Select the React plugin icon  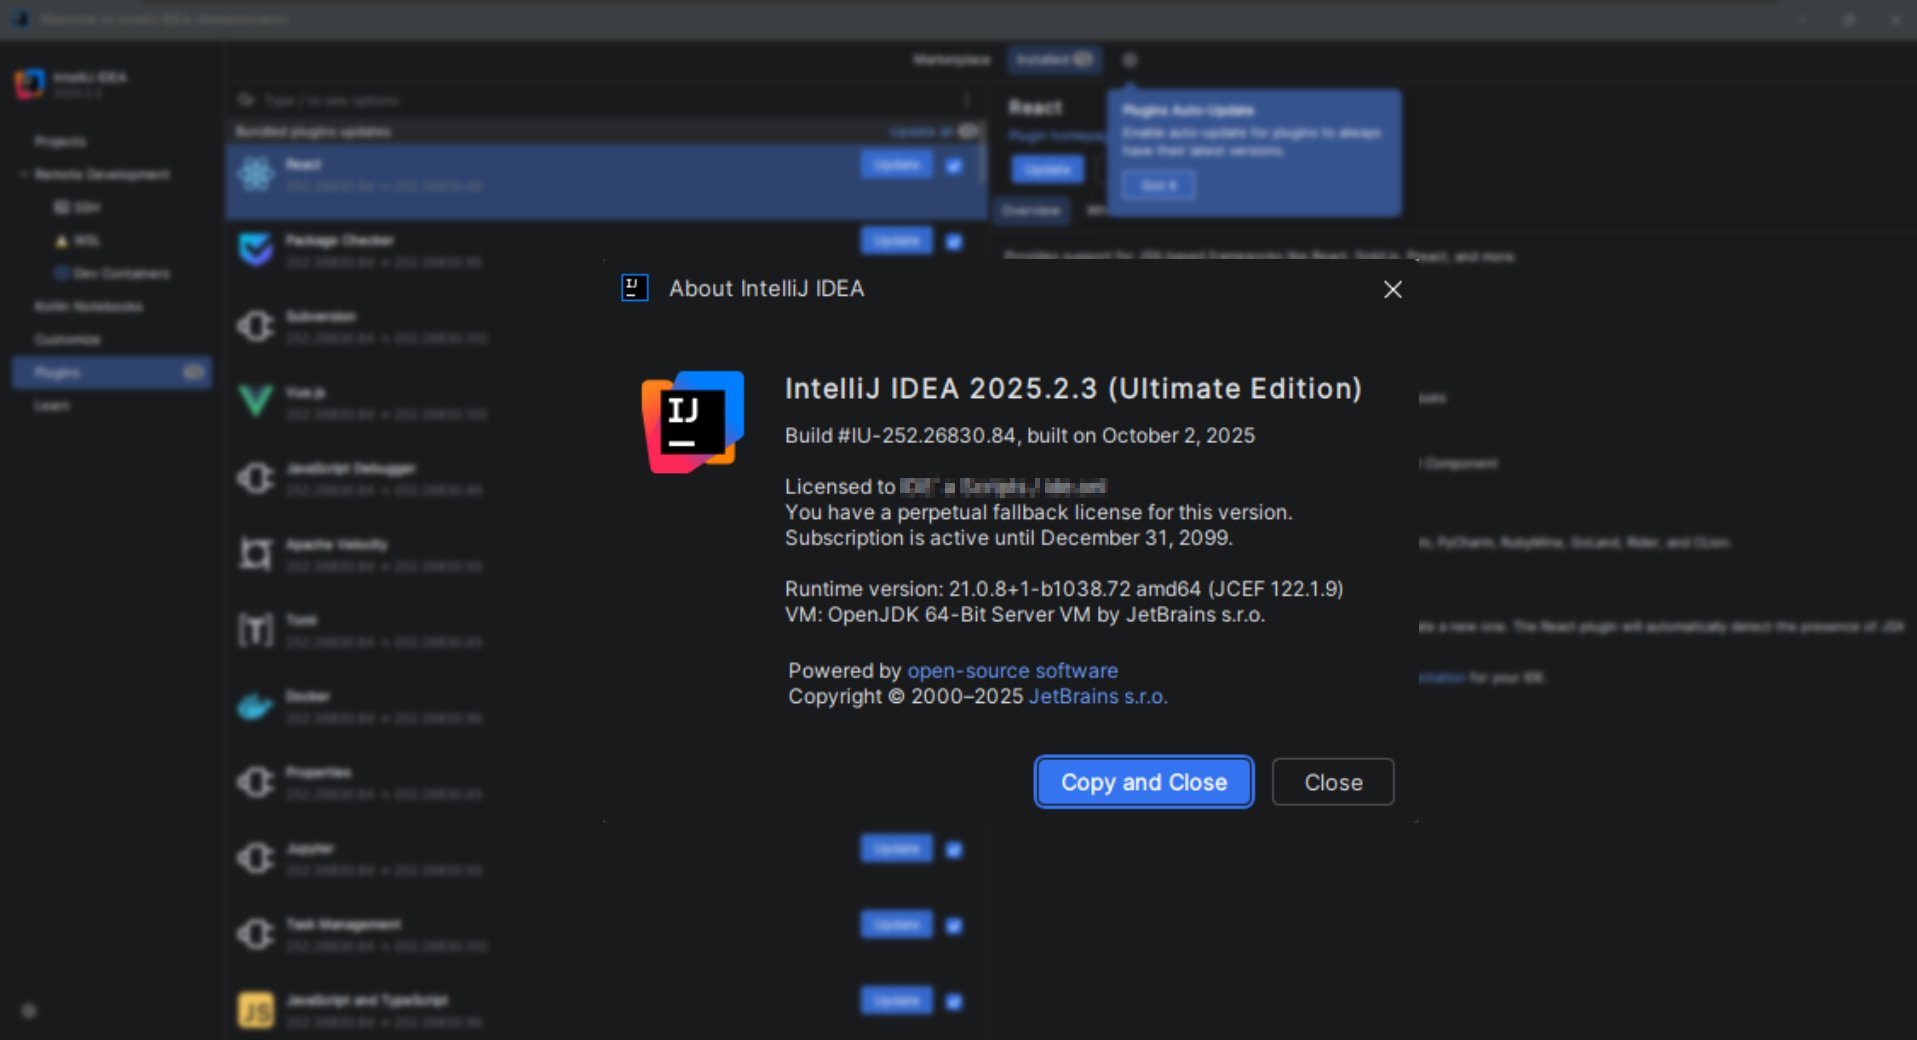tap(256, 174)
